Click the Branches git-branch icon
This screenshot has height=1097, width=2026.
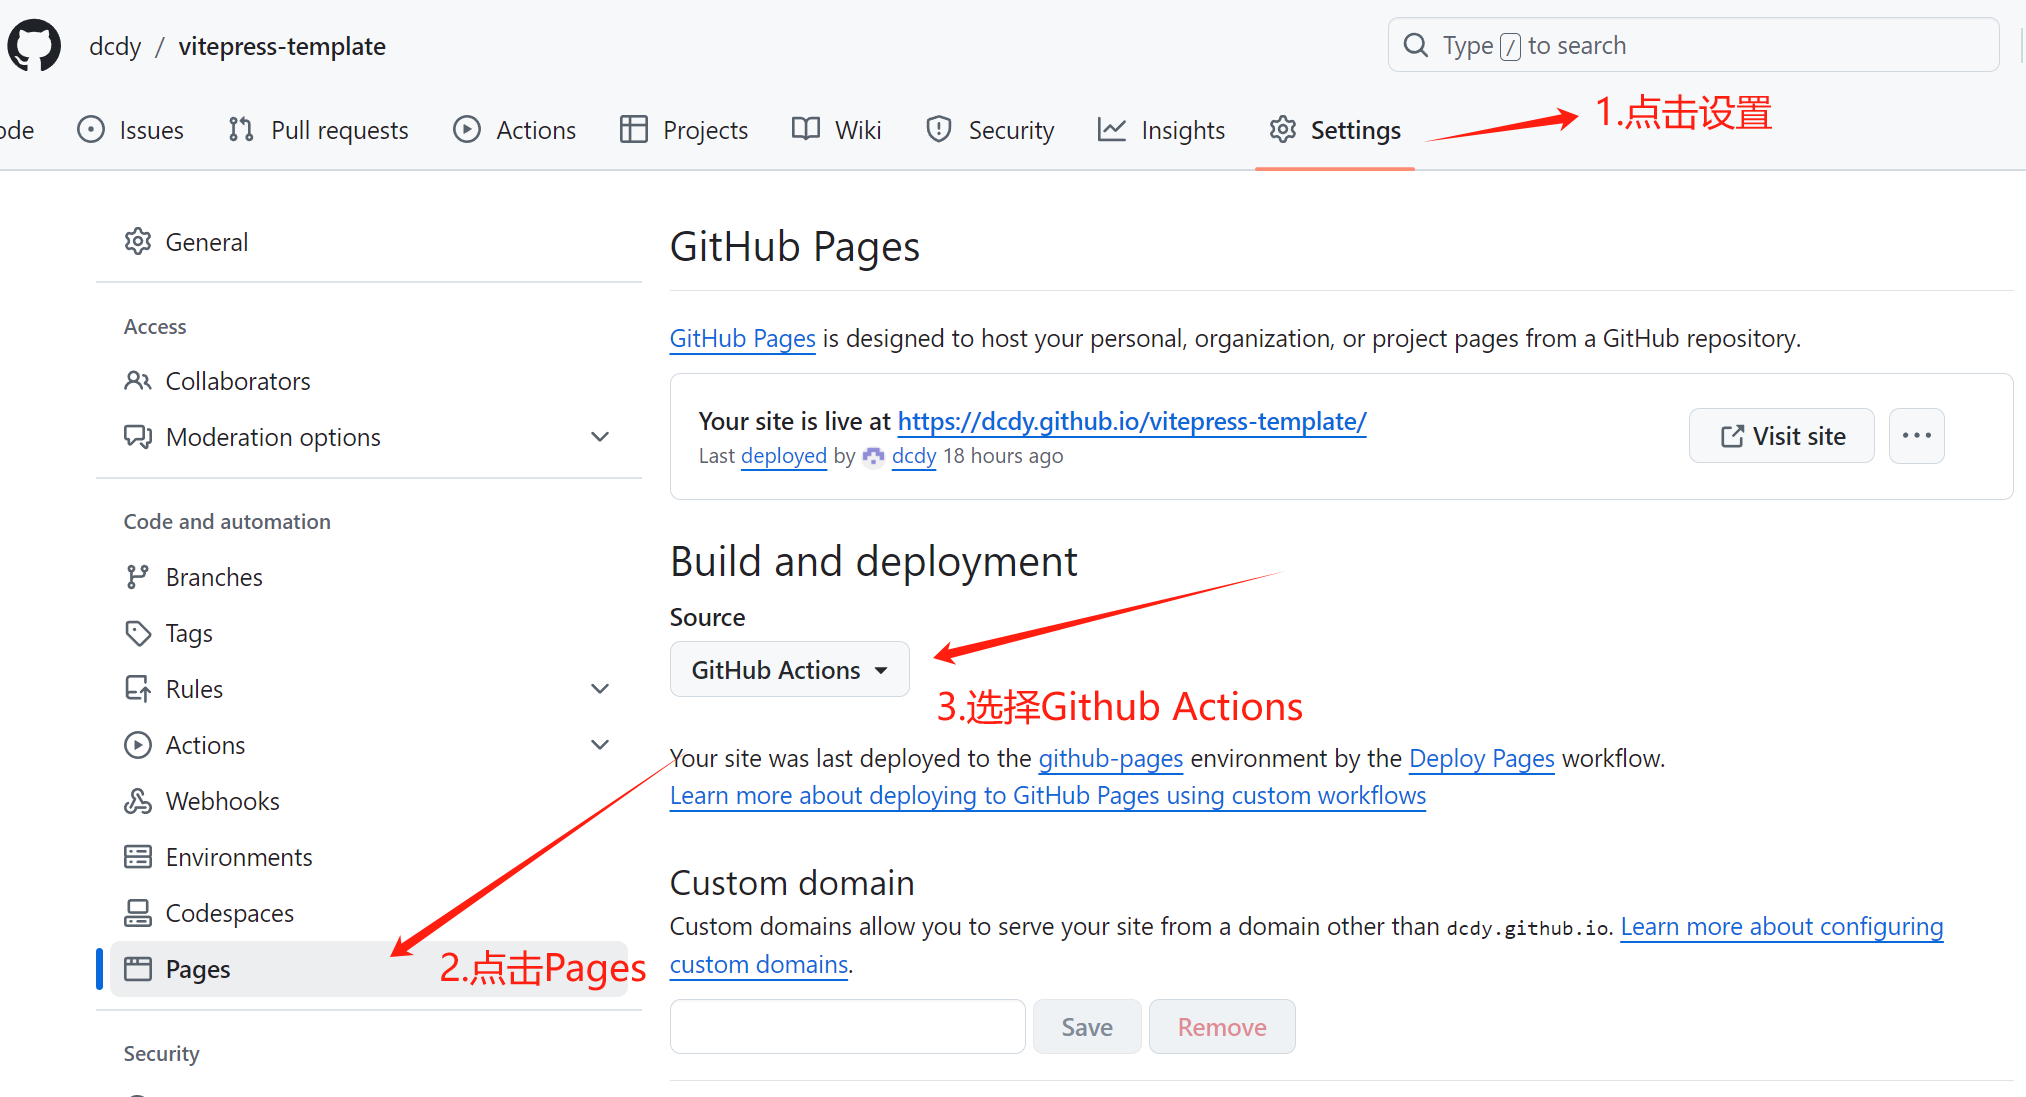pos(138,577)
